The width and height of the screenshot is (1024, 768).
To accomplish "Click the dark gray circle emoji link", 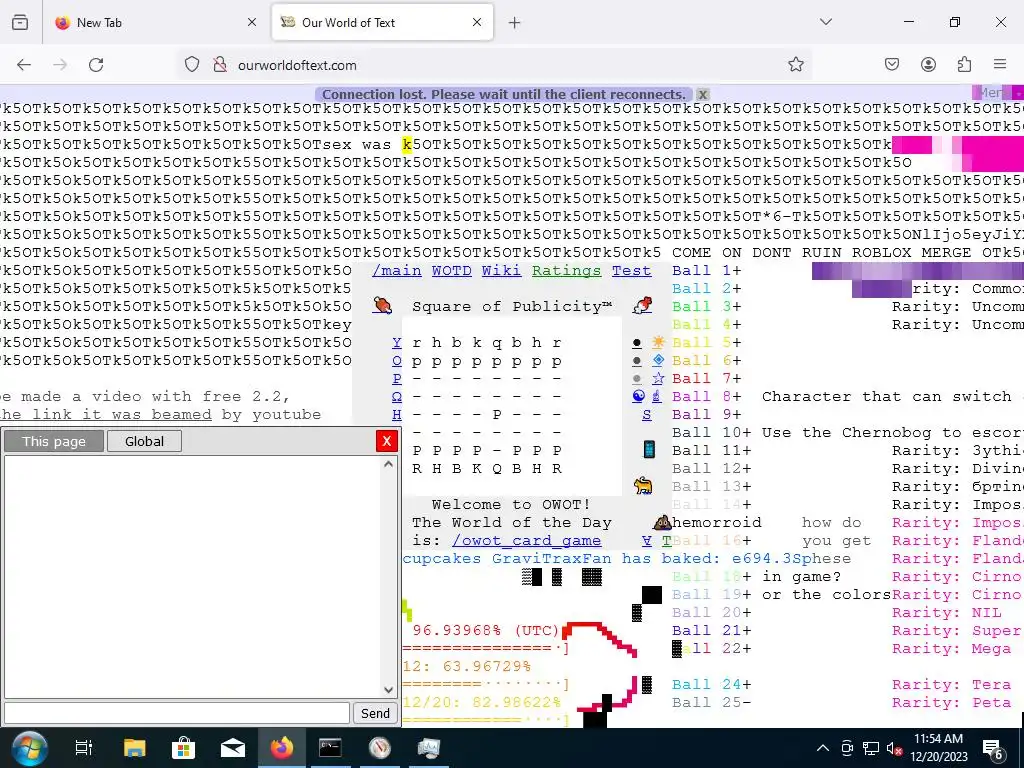I will pos(637,360).
